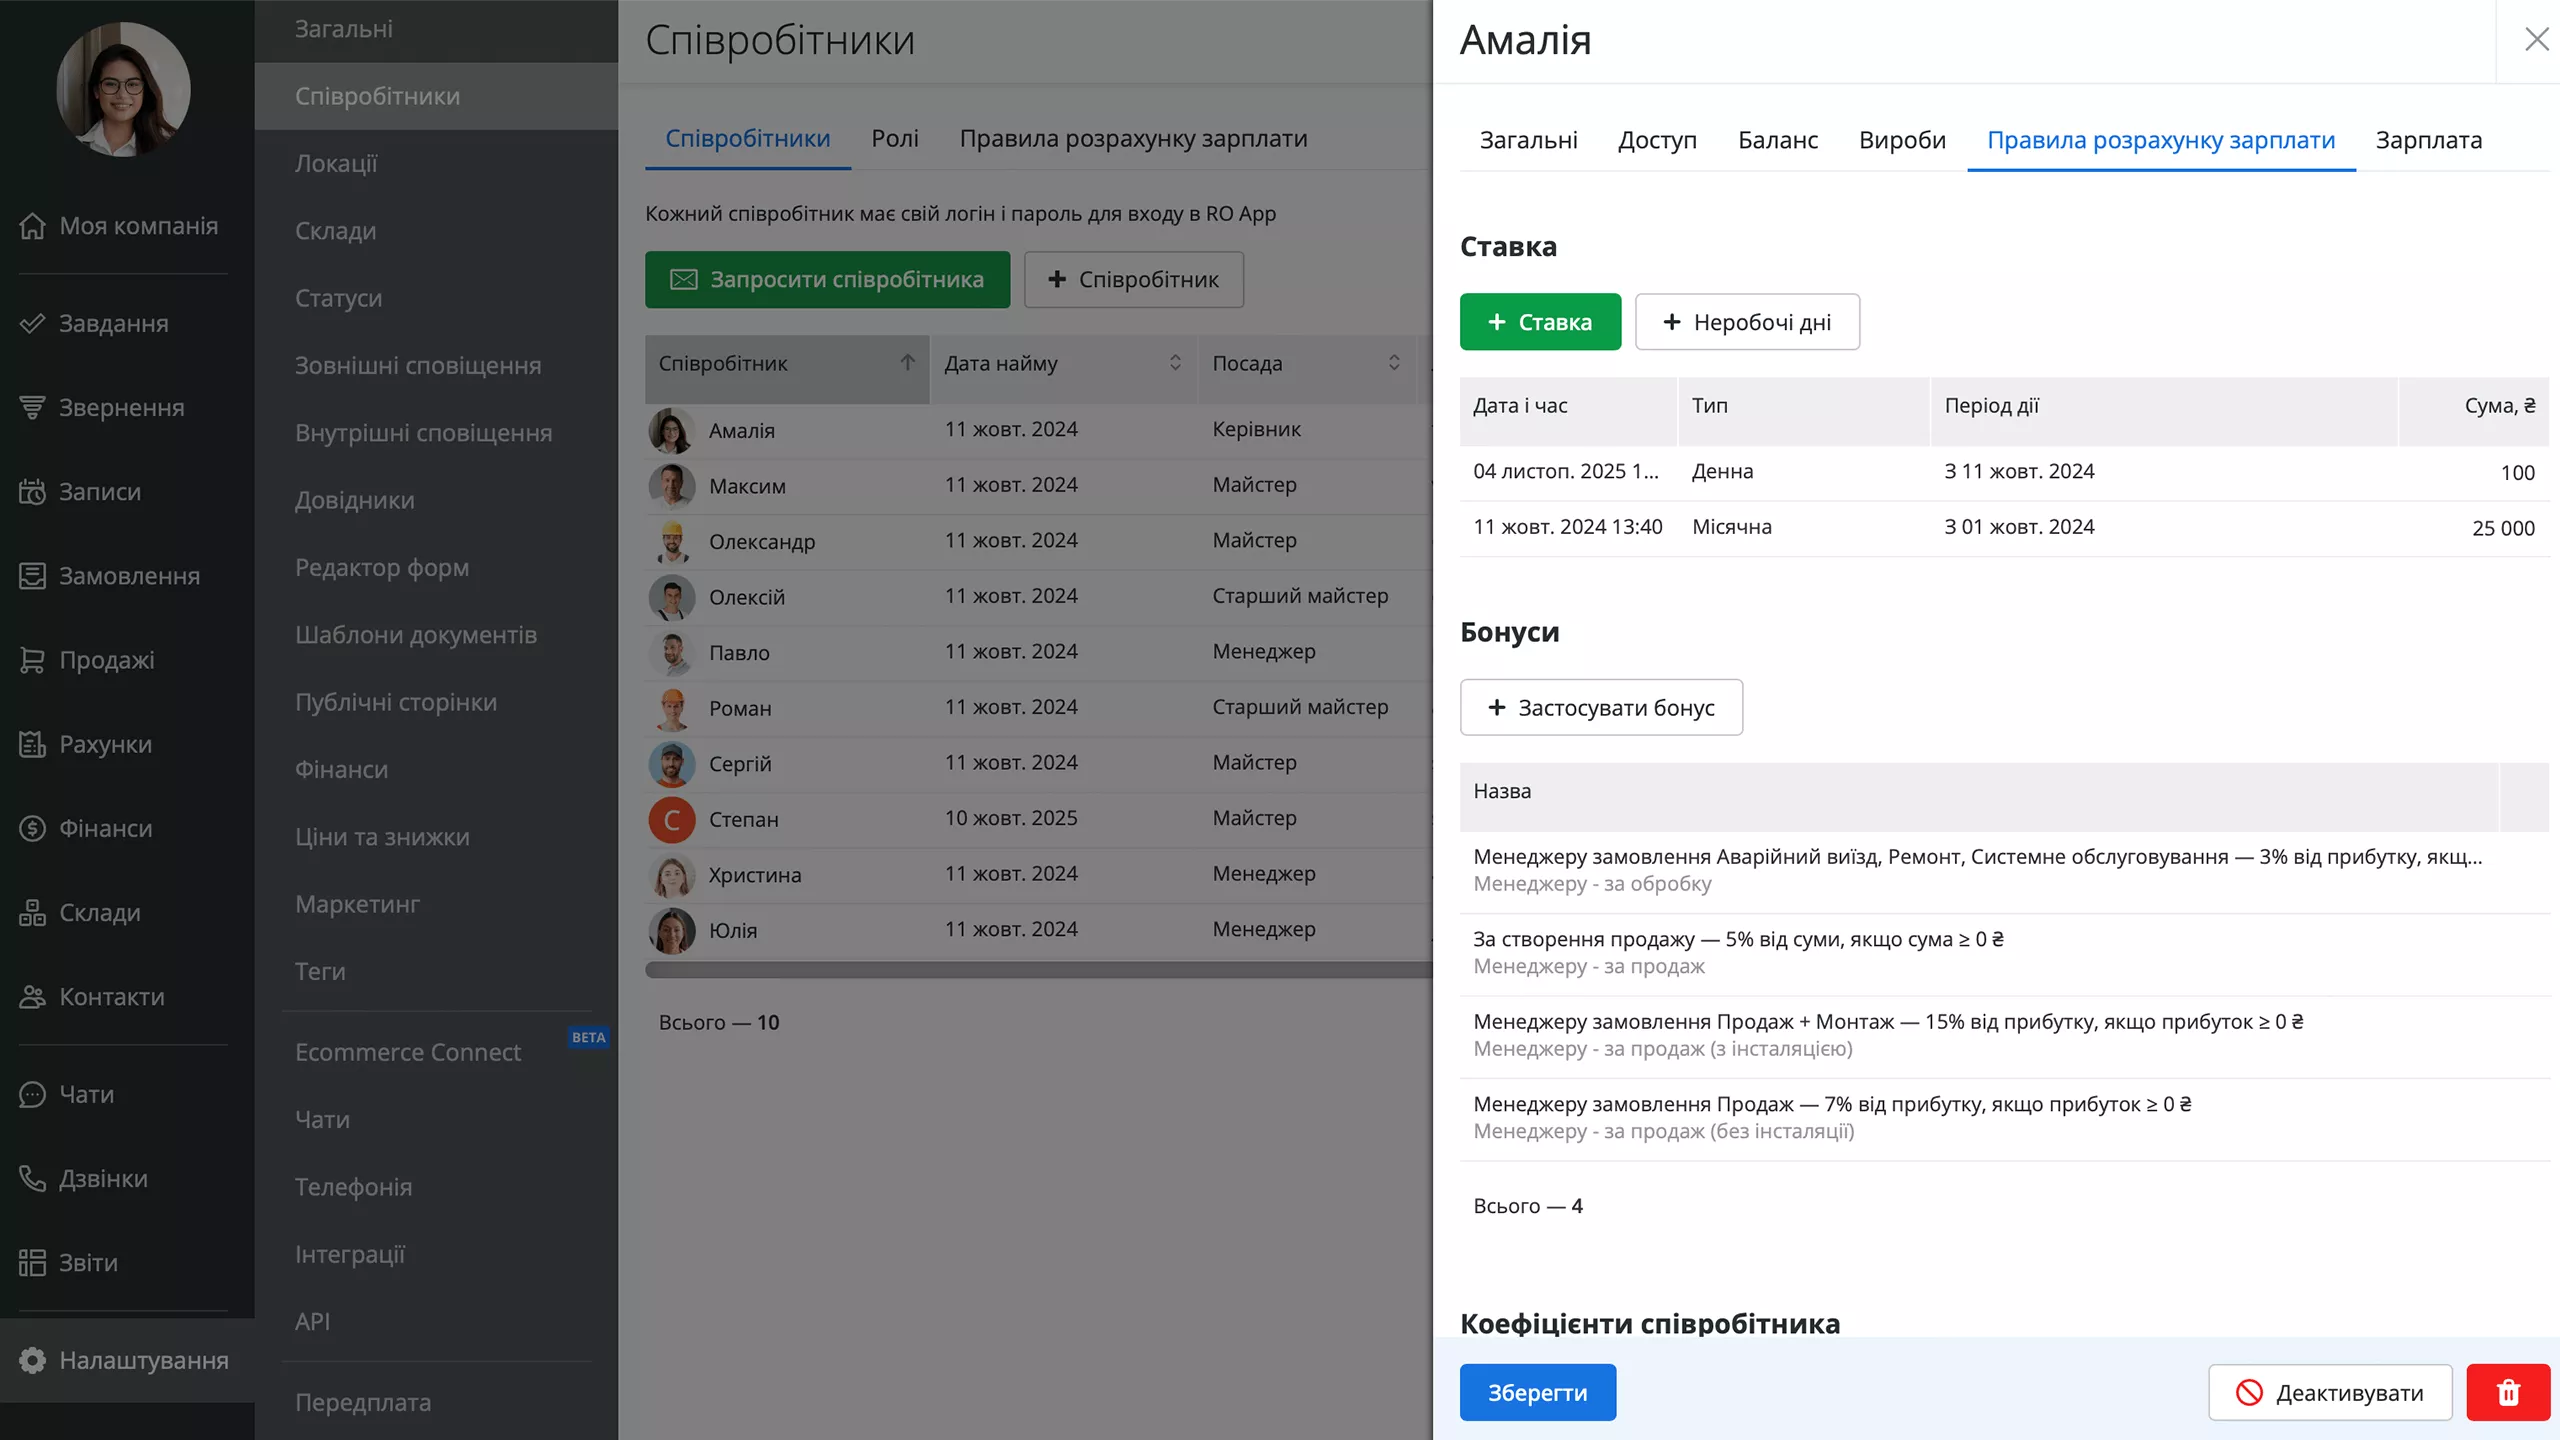This screenshot has height=1440, width=2560.
Task: Click the horizontal scrollbar under the employees table
Action: 1038,970
